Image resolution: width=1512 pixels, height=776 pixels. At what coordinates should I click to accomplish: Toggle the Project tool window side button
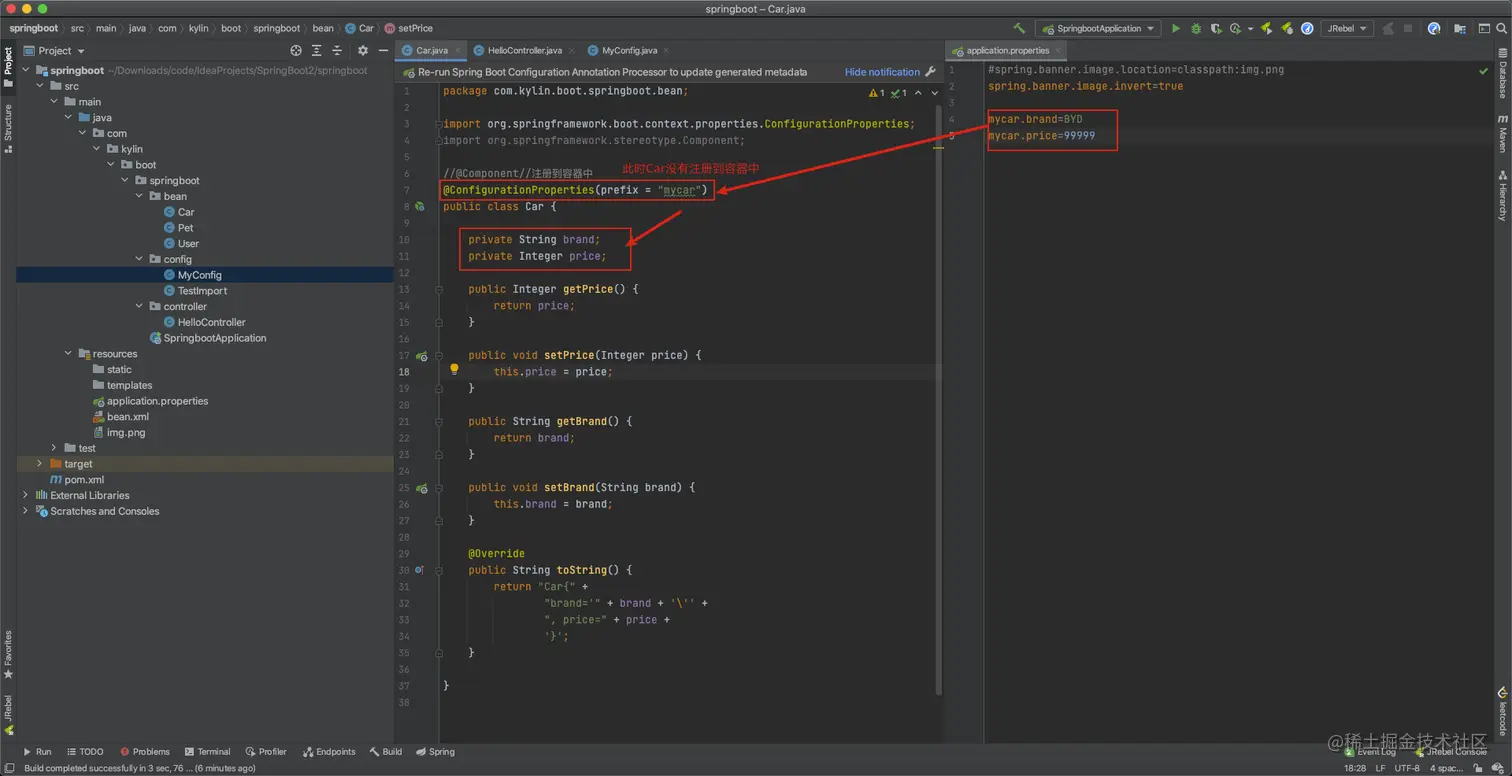(8, 67)
